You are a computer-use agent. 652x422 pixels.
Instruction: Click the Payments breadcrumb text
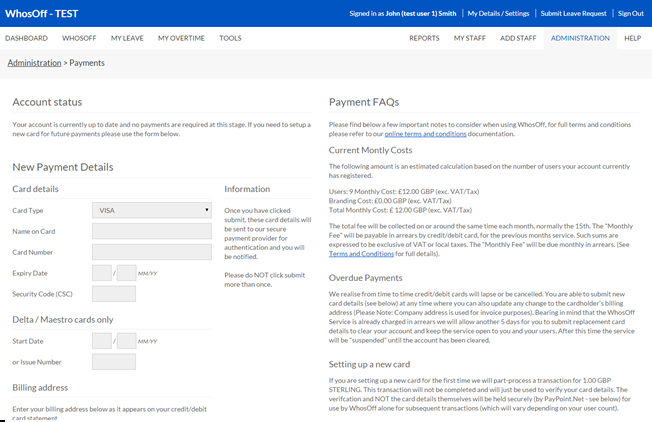(87, 63)
